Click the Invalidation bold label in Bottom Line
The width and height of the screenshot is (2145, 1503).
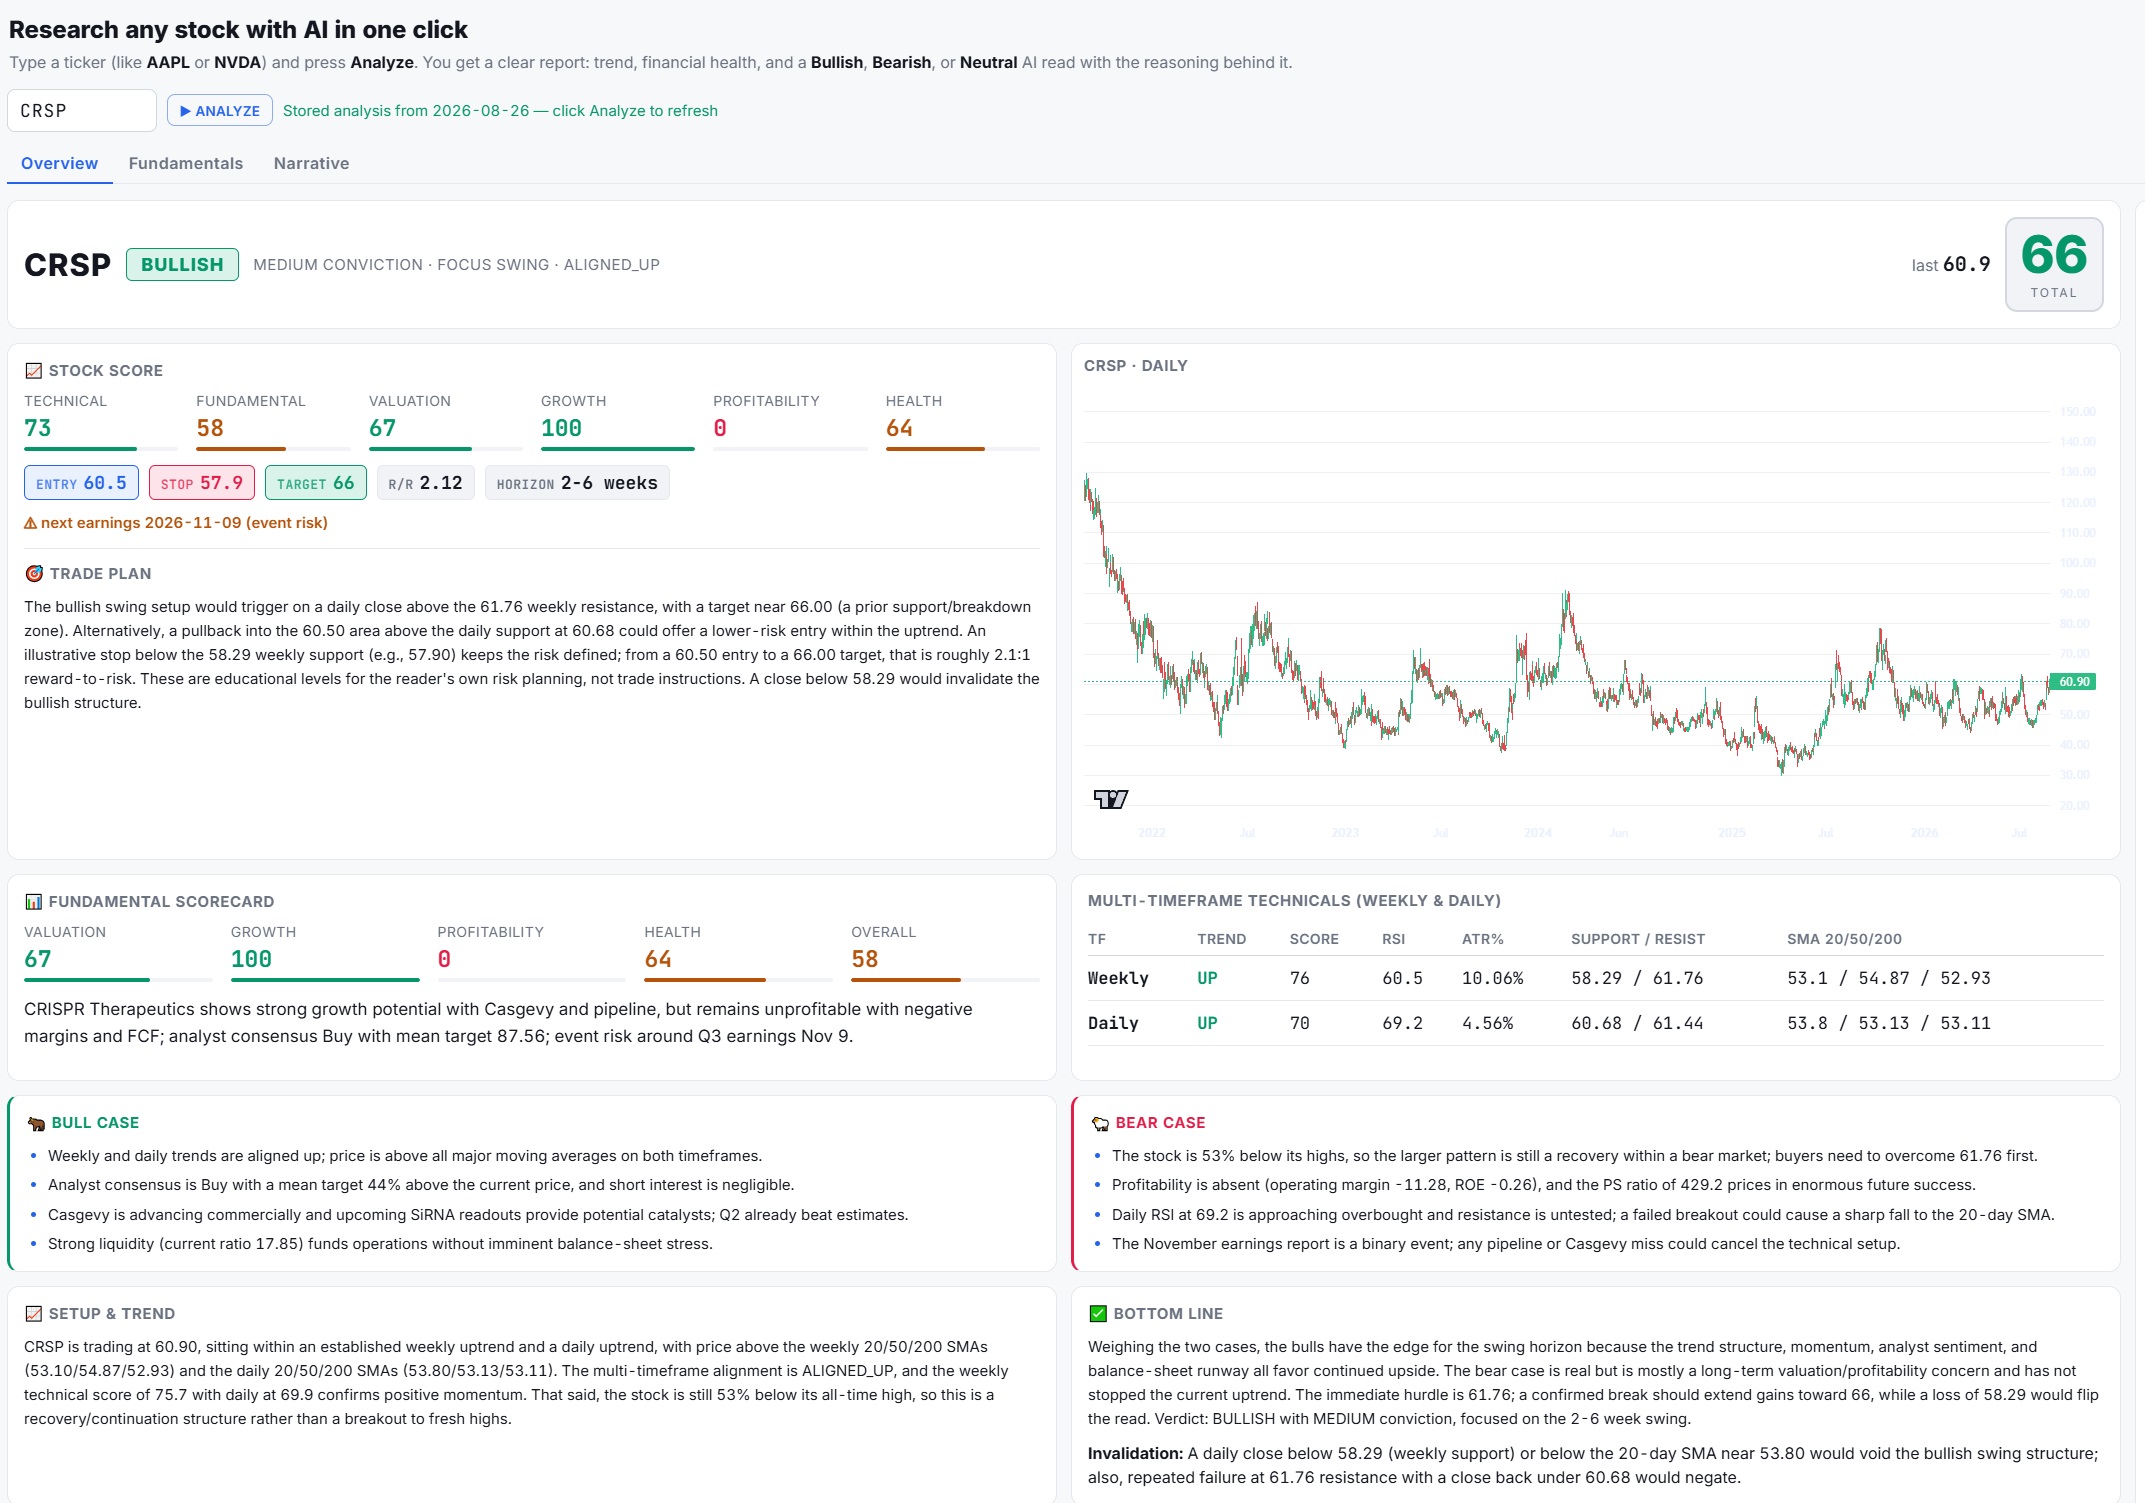coord(1136,1453)
